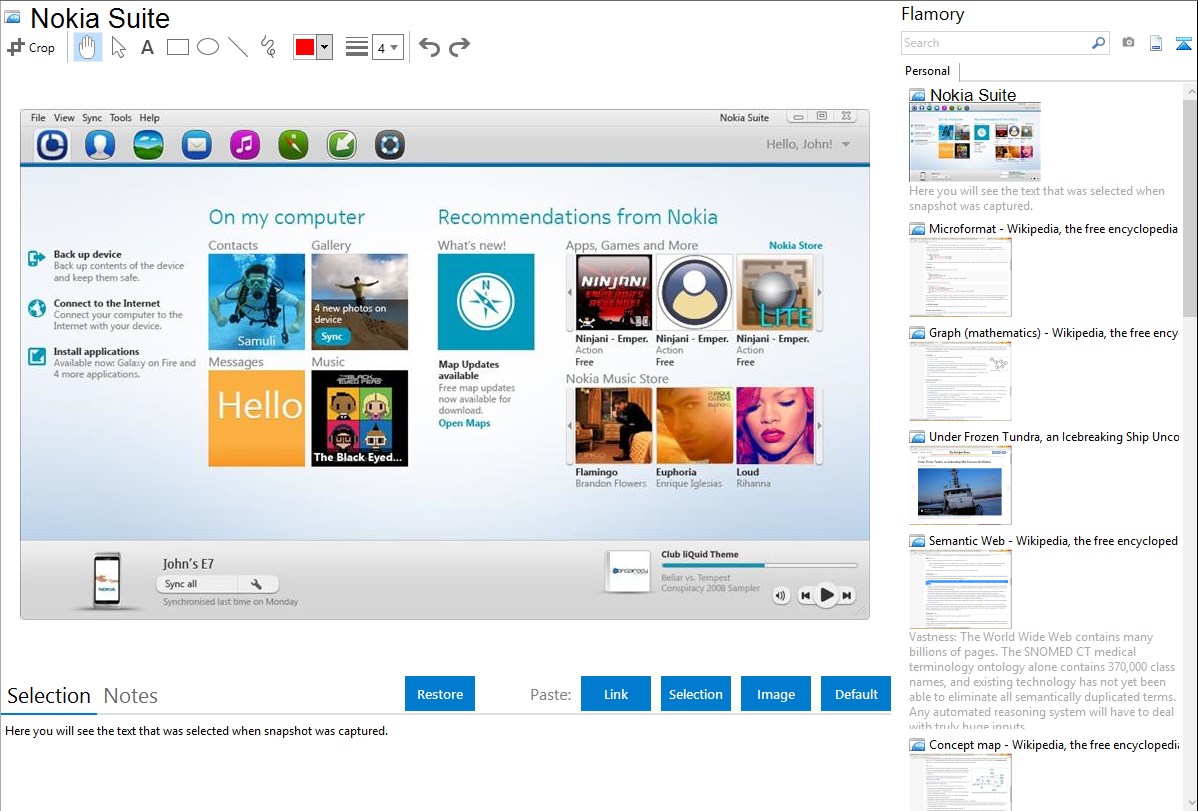Open the Nokia Store link
1198x811 pixels.
pyautogui.click(x=795, y=245)
